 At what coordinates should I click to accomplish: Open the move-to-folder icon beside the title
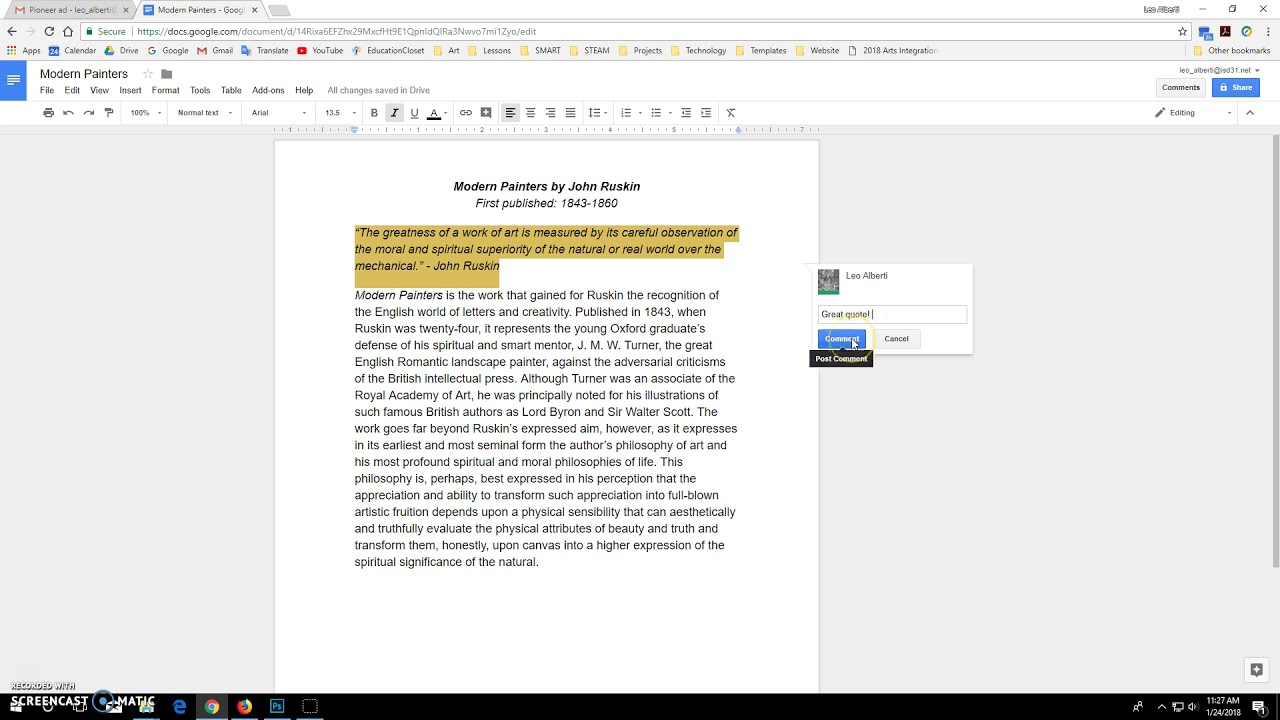pos(167,74)
